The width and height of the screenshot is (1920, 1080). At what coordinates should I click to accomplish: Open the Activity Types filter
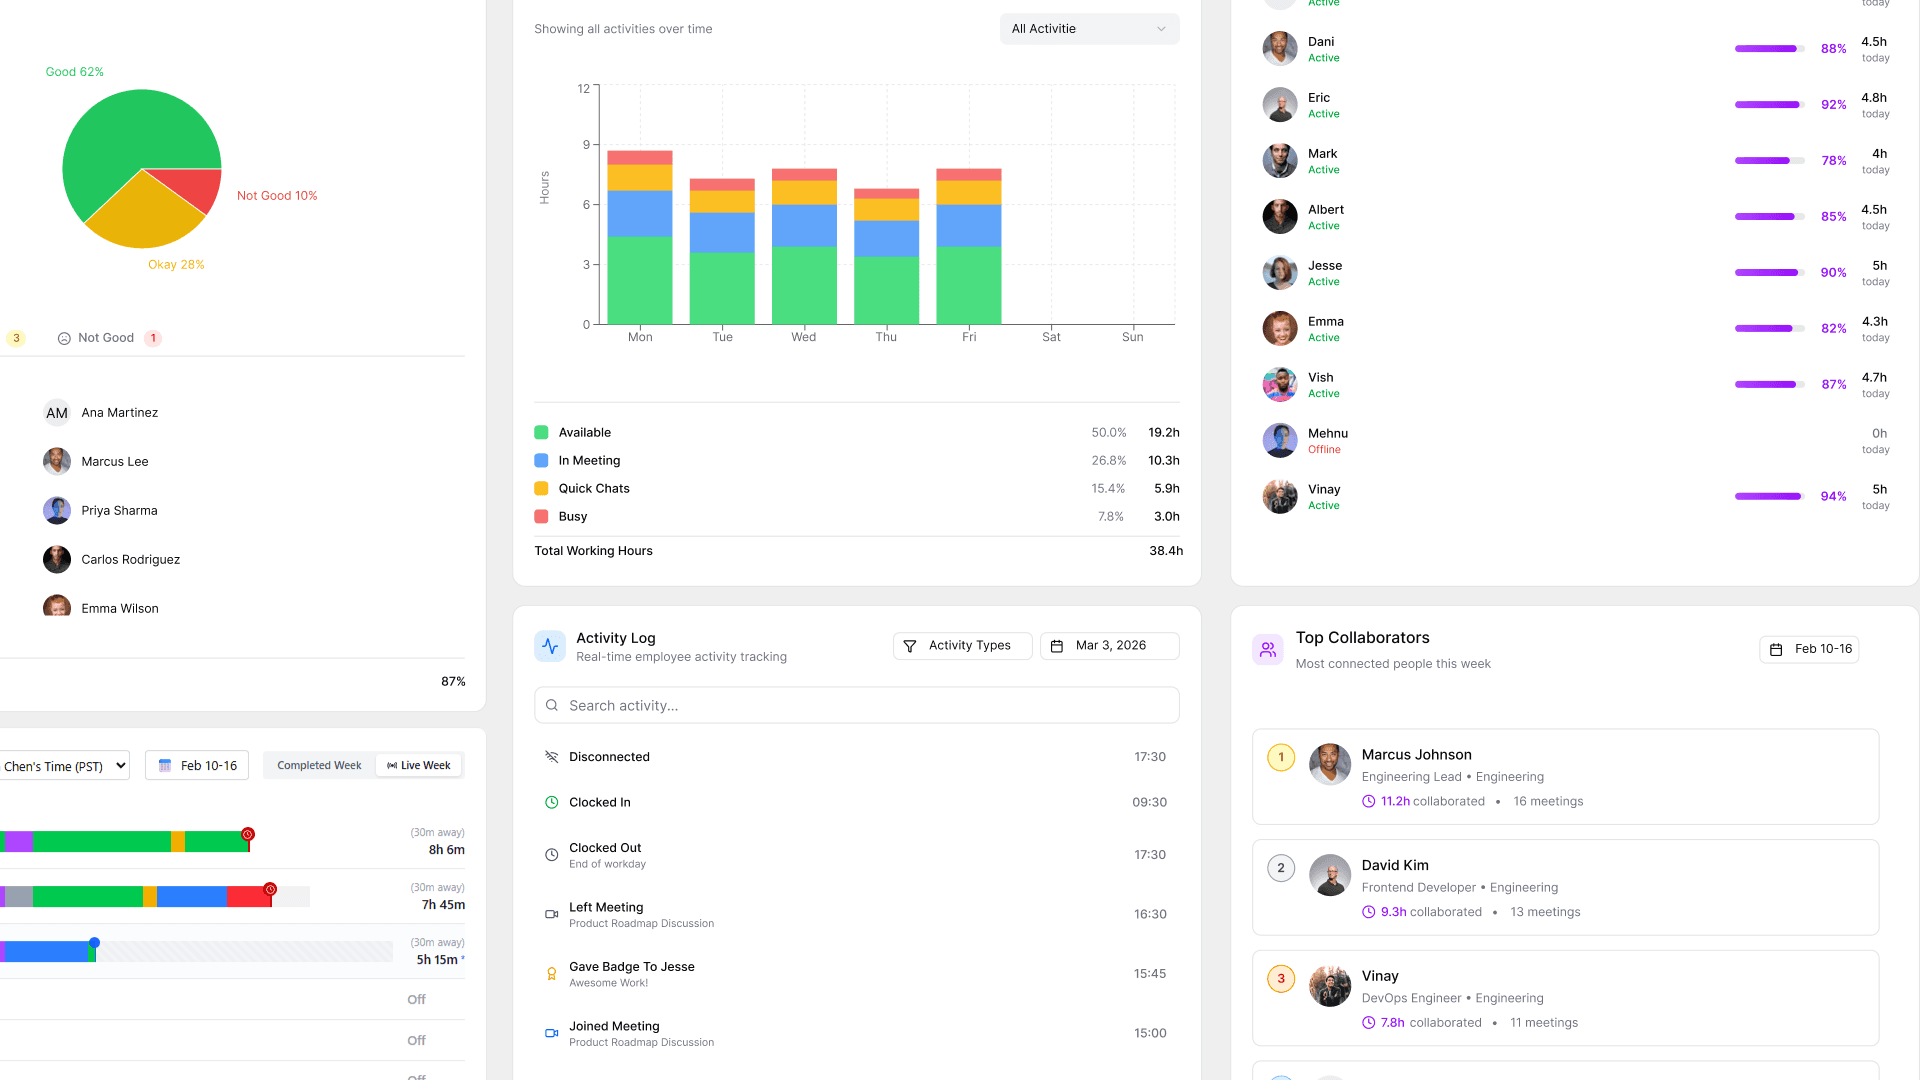click(x=961, y=646)
